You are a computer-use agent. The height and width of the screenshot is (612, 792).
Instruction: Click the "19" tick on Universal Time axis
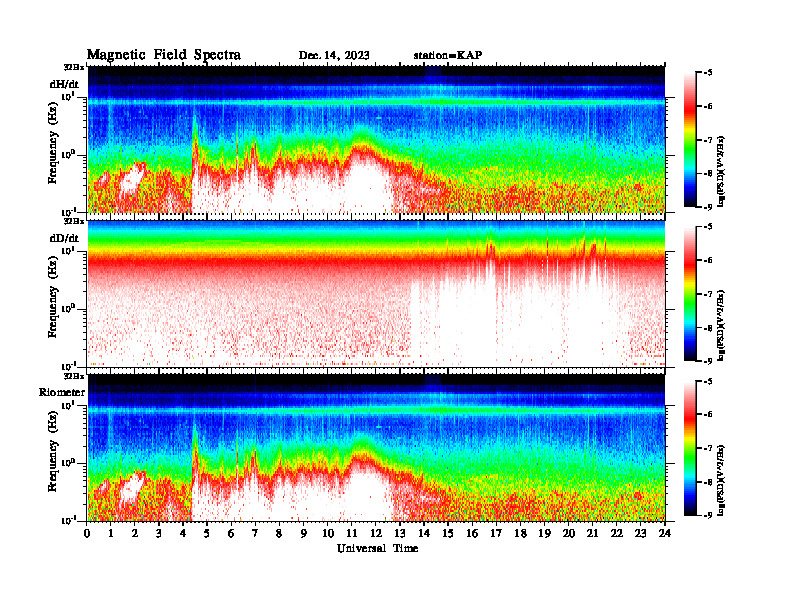pos(544,534)
